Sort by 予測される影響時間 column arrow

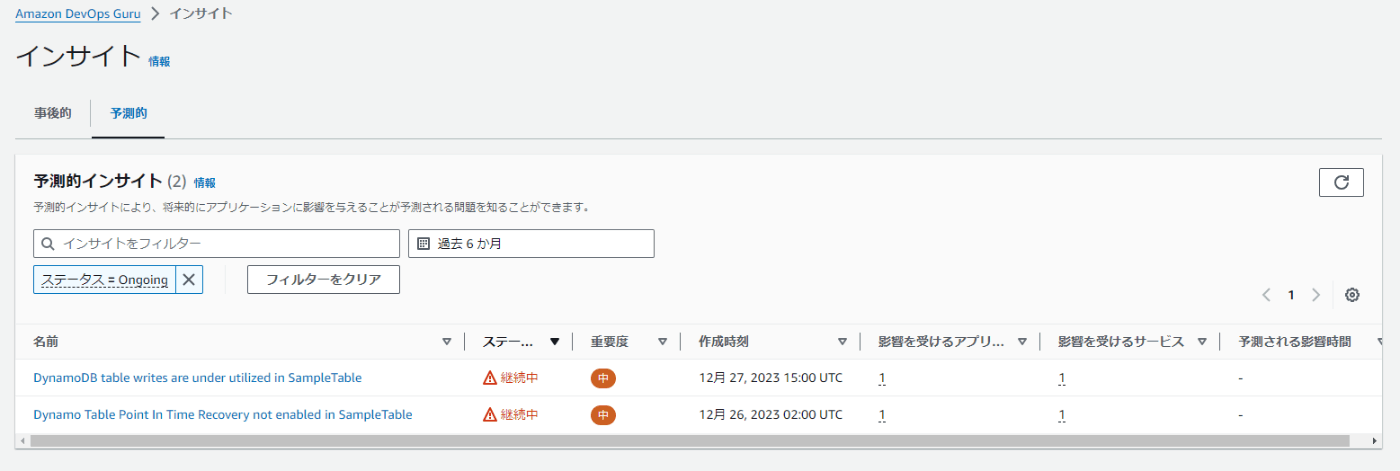click(1381, 342)
